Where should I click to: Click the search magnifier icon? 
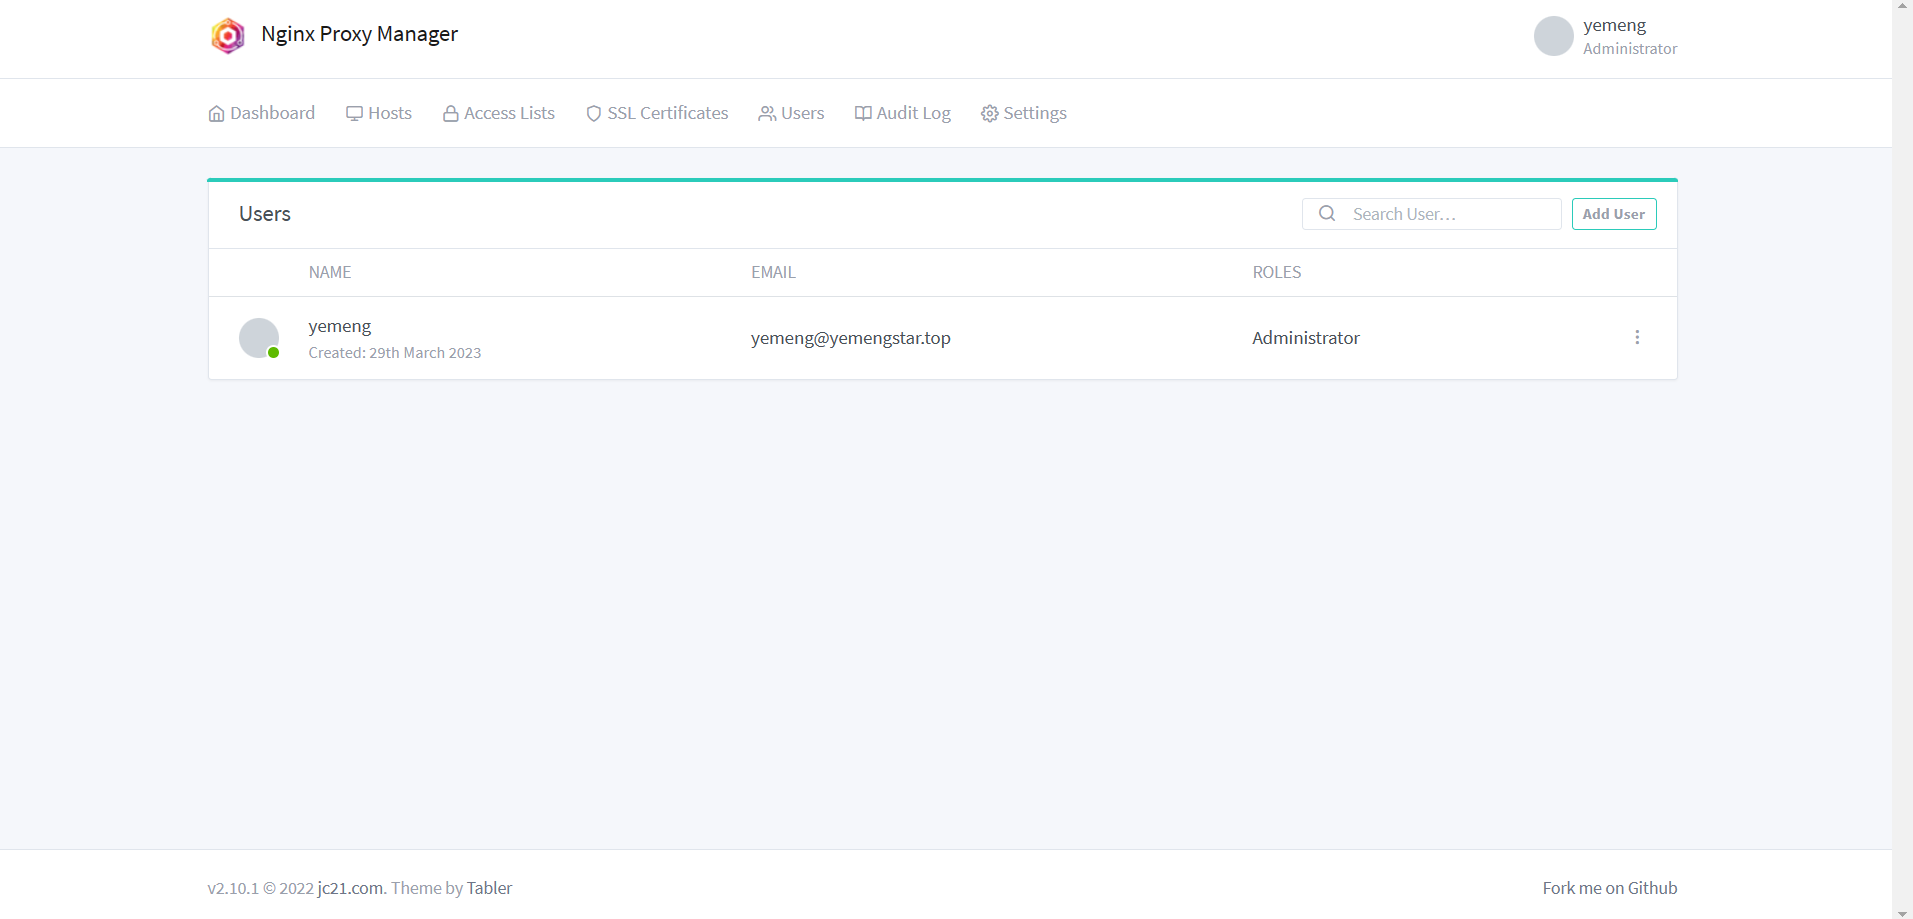click(x=1327, y=214)
